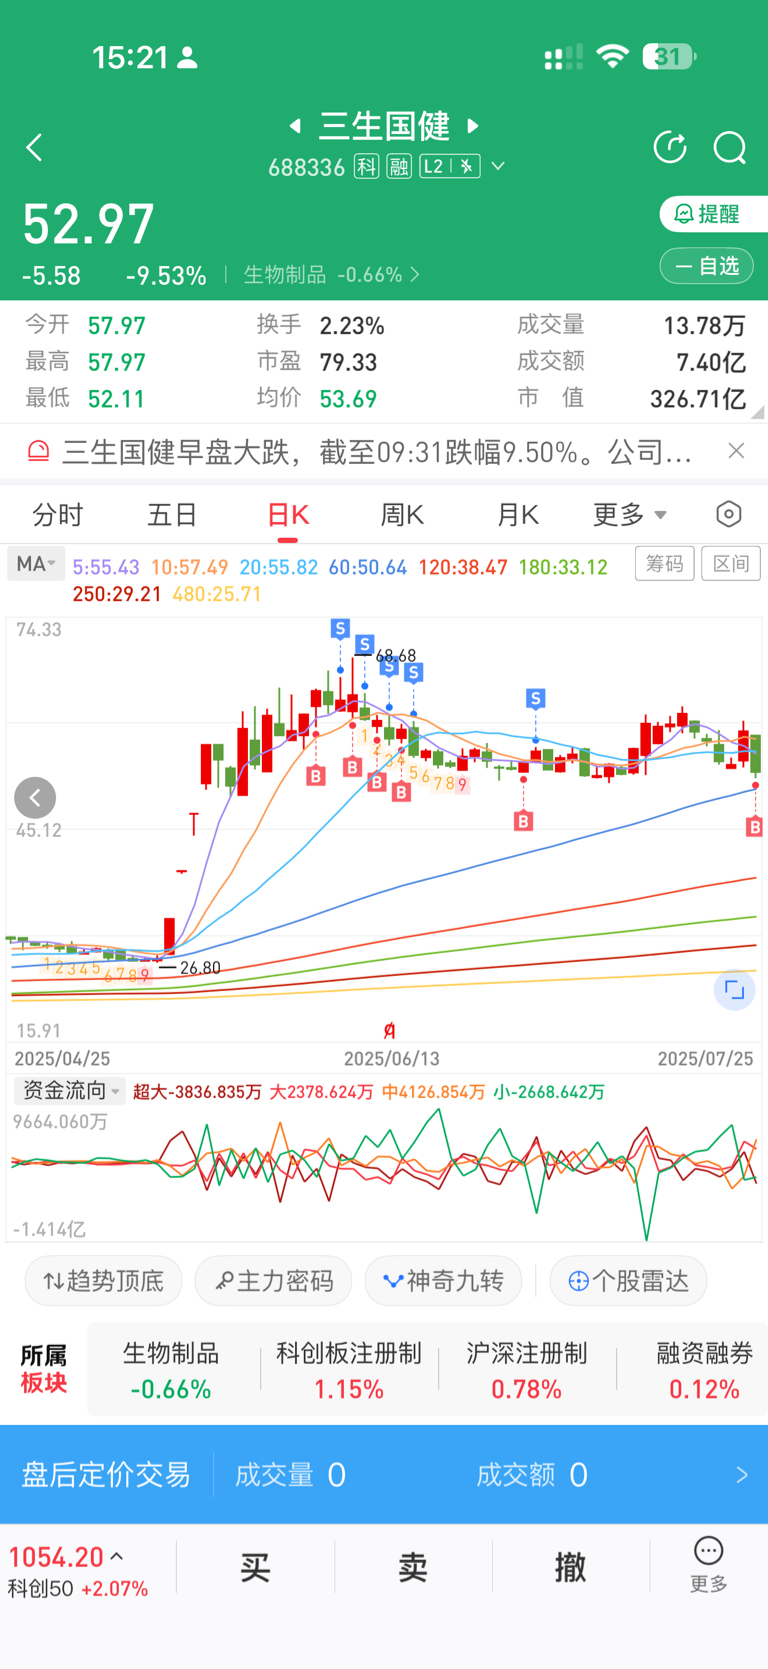Switch to 分时 chart tab

pos(58,515)
